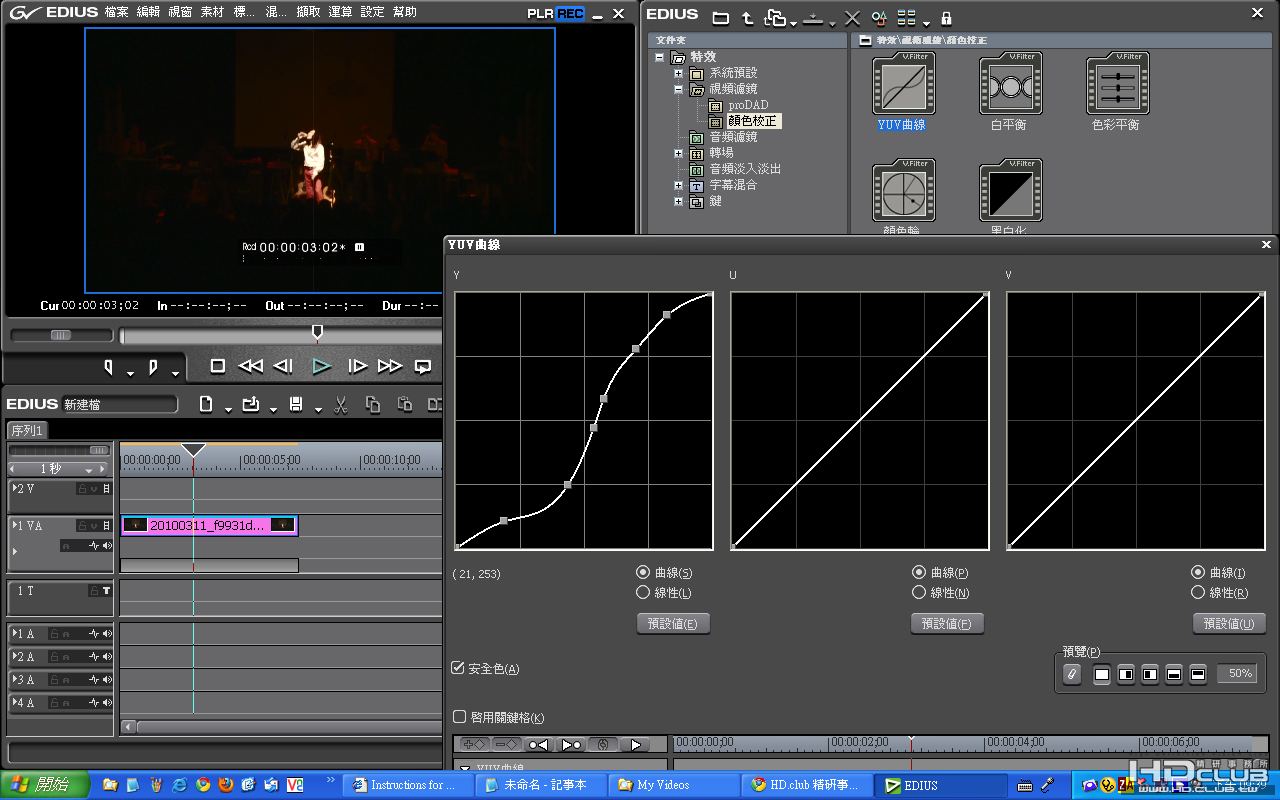Expand the 轉場 transitions folder

(x=679, y=153)
